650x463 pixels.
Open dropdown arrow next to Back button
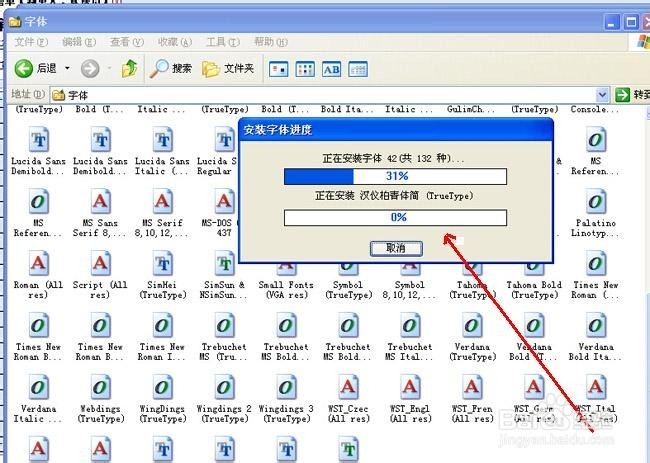(x=67, y=68)
